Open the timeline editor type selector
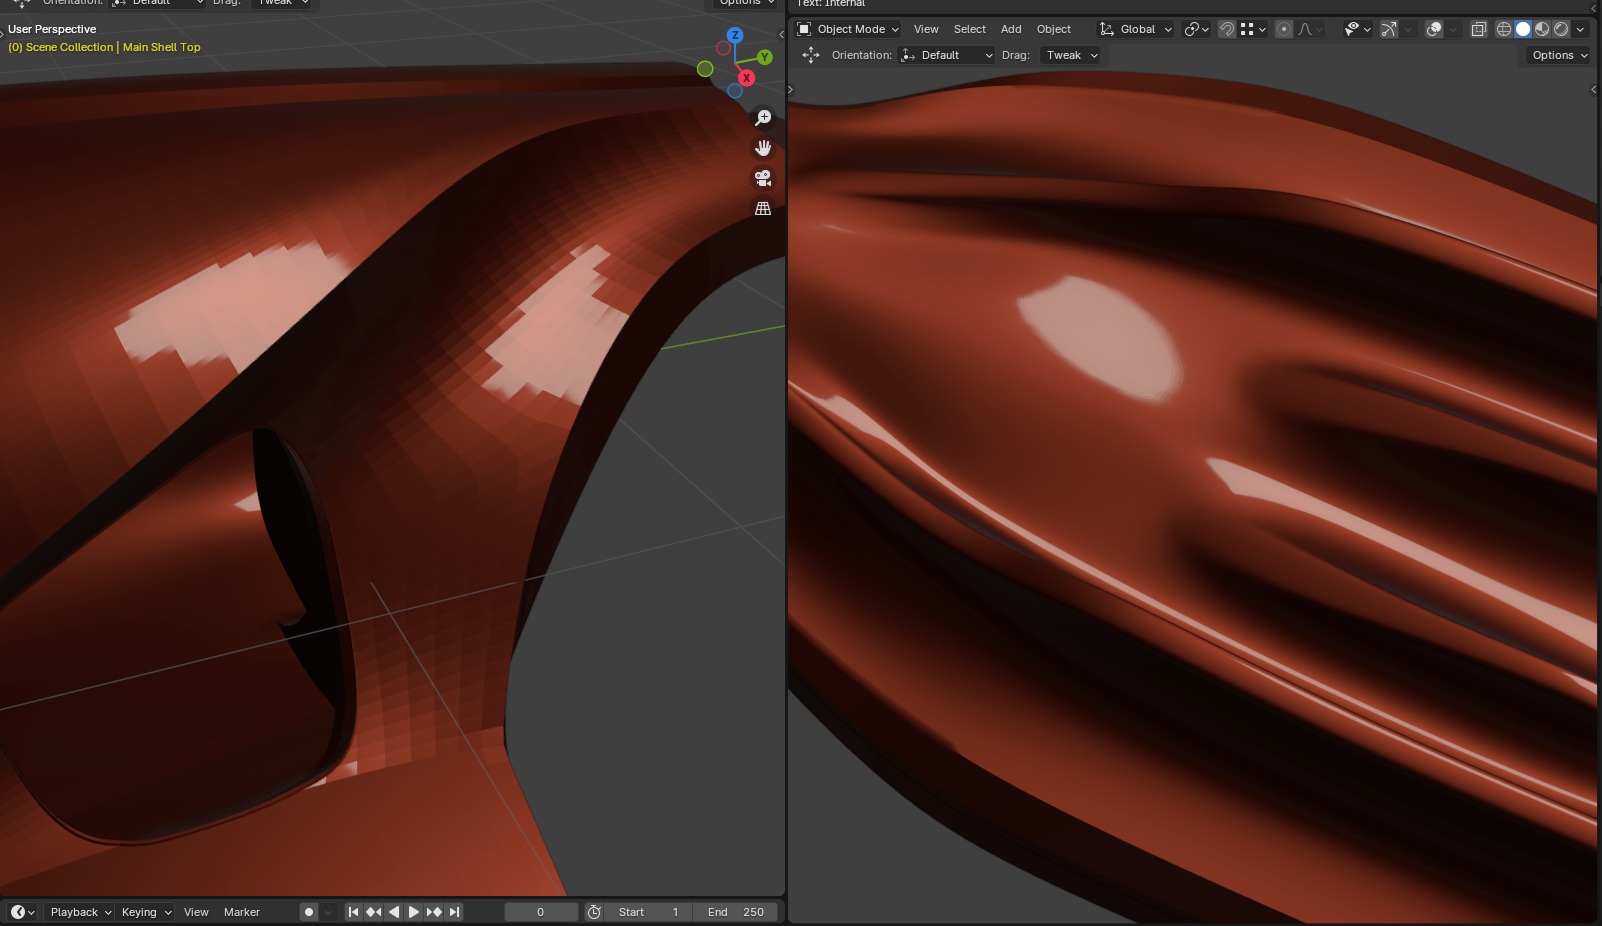This screenshot has width=1602, height=926. click(x=22, y=912)
